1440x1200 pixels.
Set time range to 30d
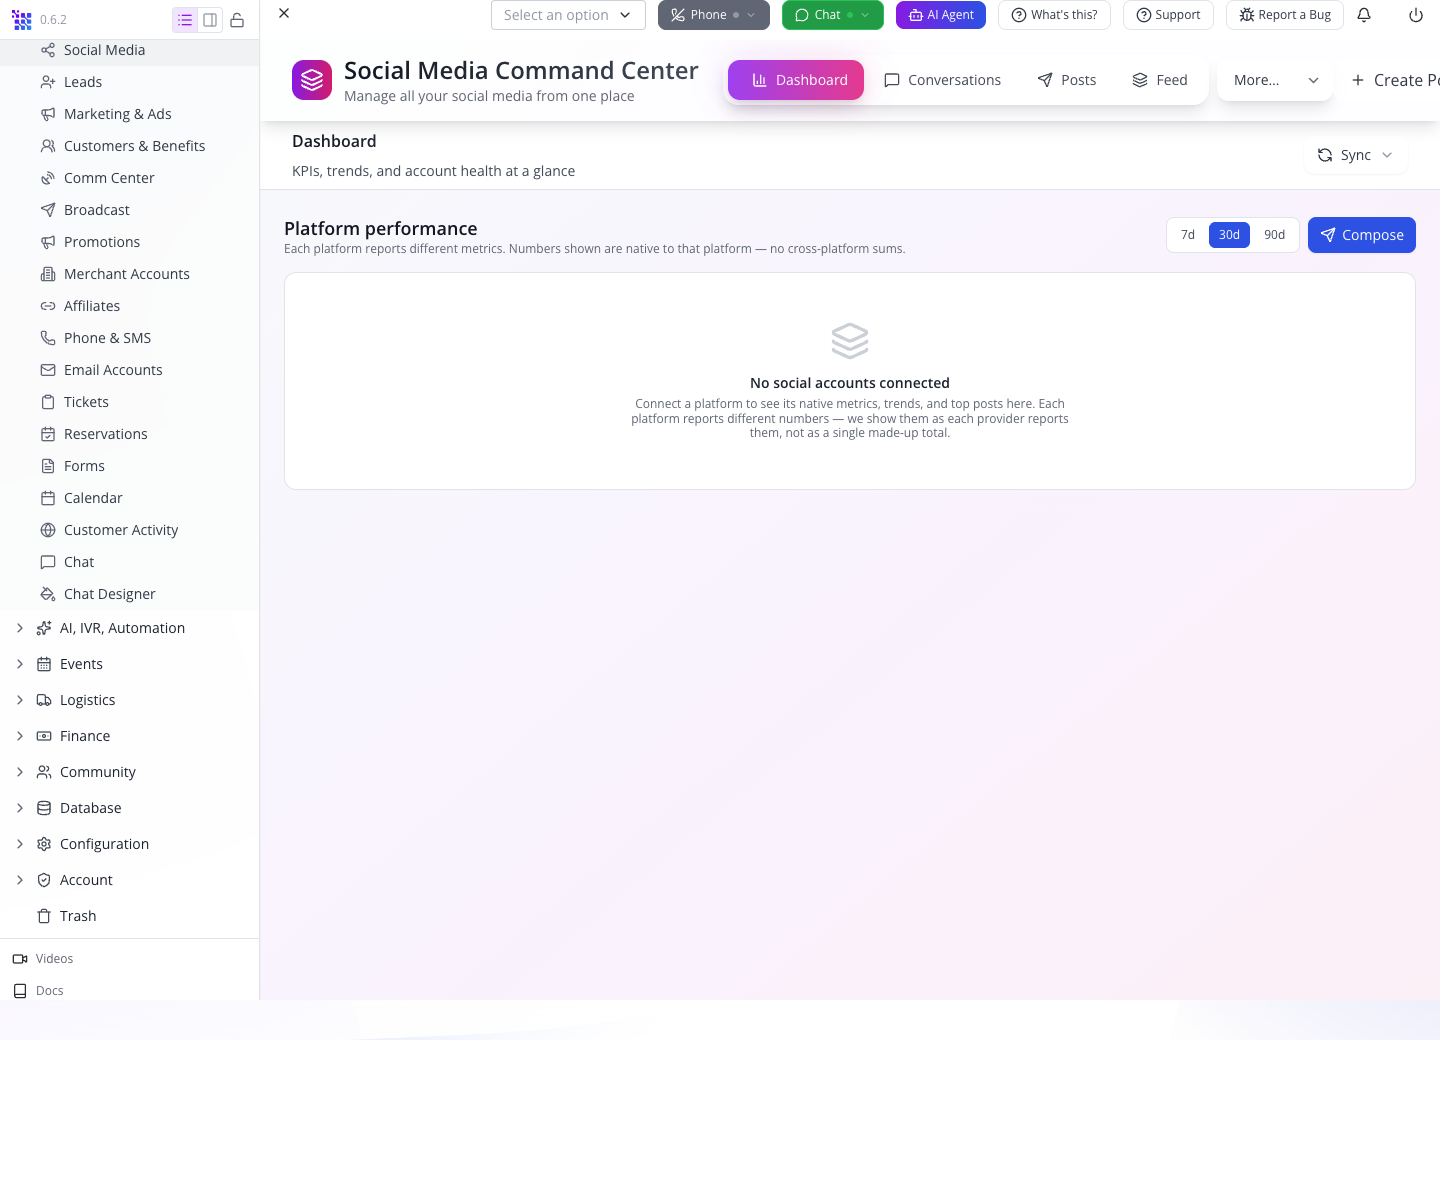click(1230, 235)
